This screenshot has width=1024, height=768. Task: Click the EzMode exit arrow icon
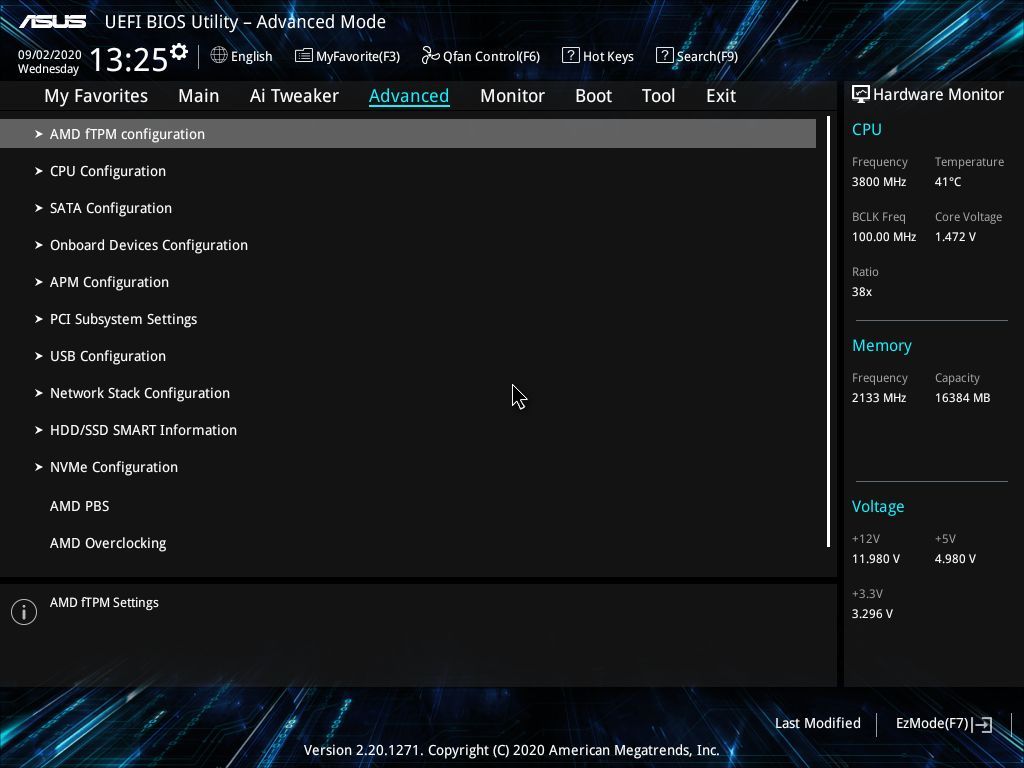coord(982,724)
